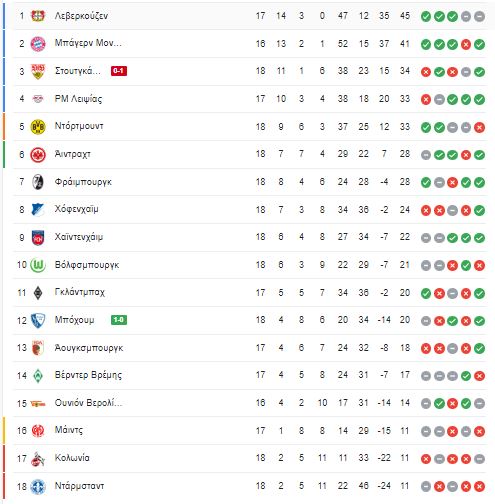Click the Bayer Leverkusen club crest

click(x=38, y=16)
